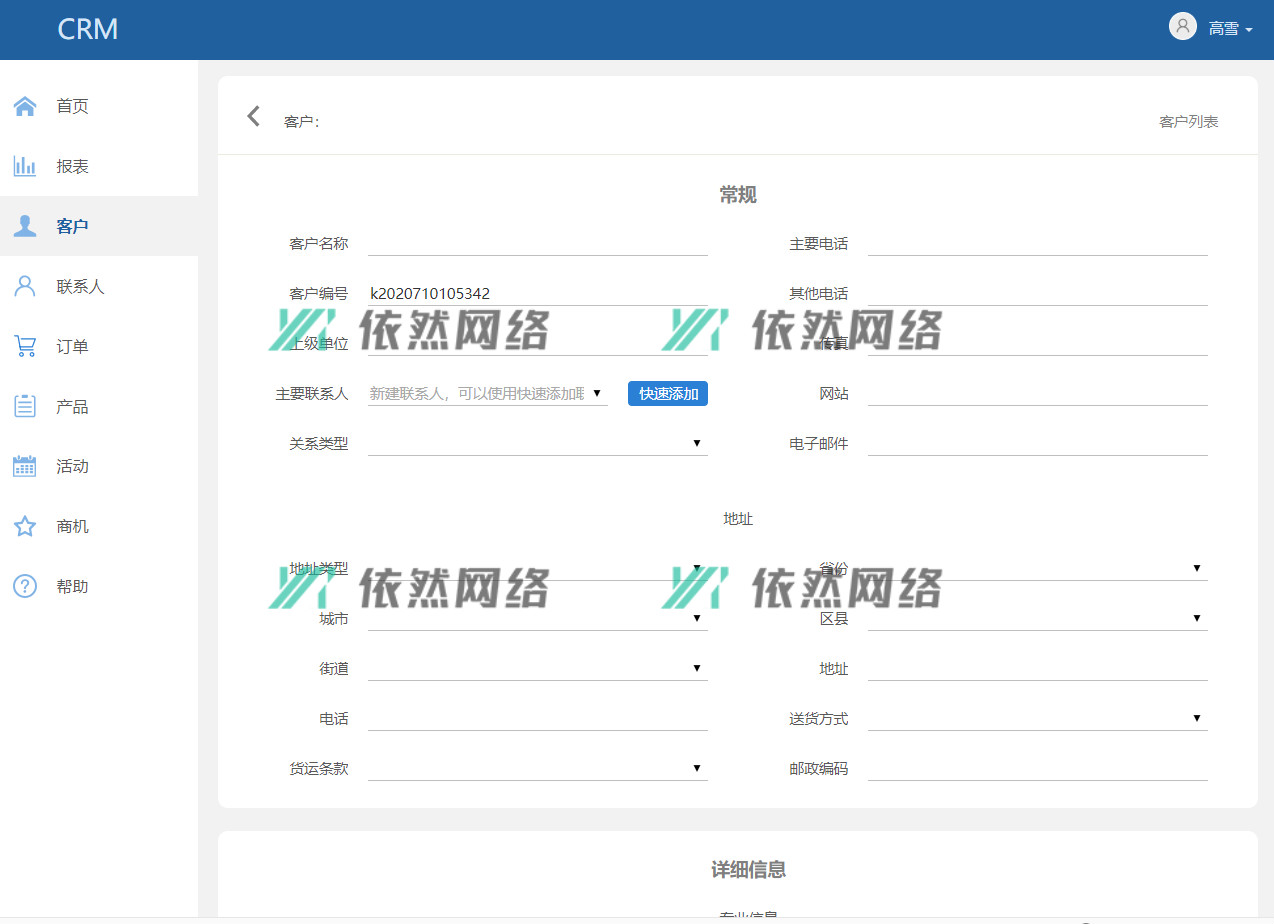Click the star opportunities icon

pos(25,526)
